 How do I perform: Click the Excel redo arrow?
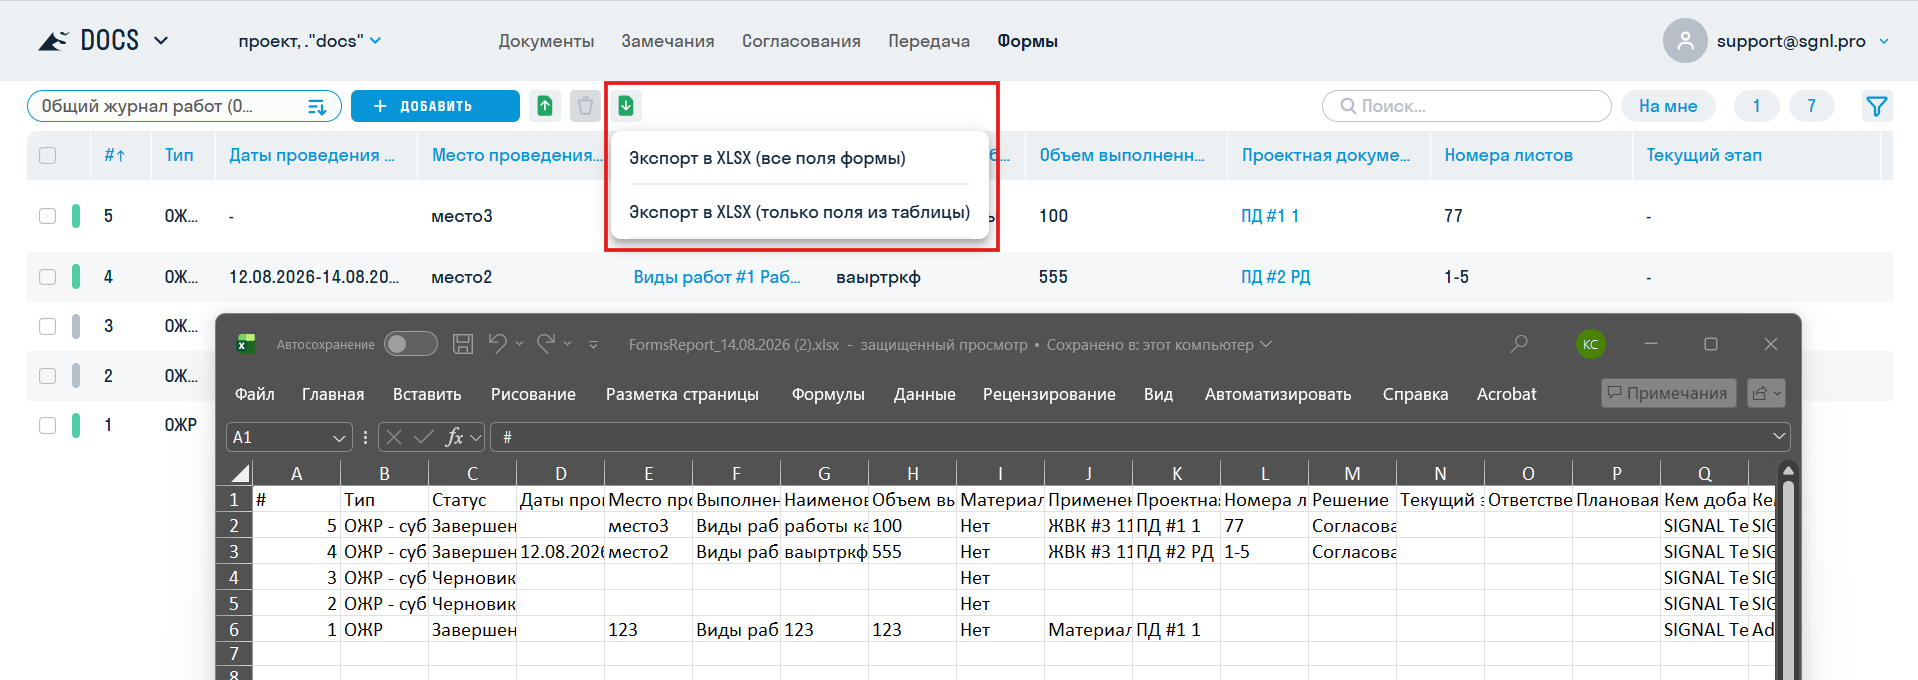pyautogui.click(x=546, y=344)
